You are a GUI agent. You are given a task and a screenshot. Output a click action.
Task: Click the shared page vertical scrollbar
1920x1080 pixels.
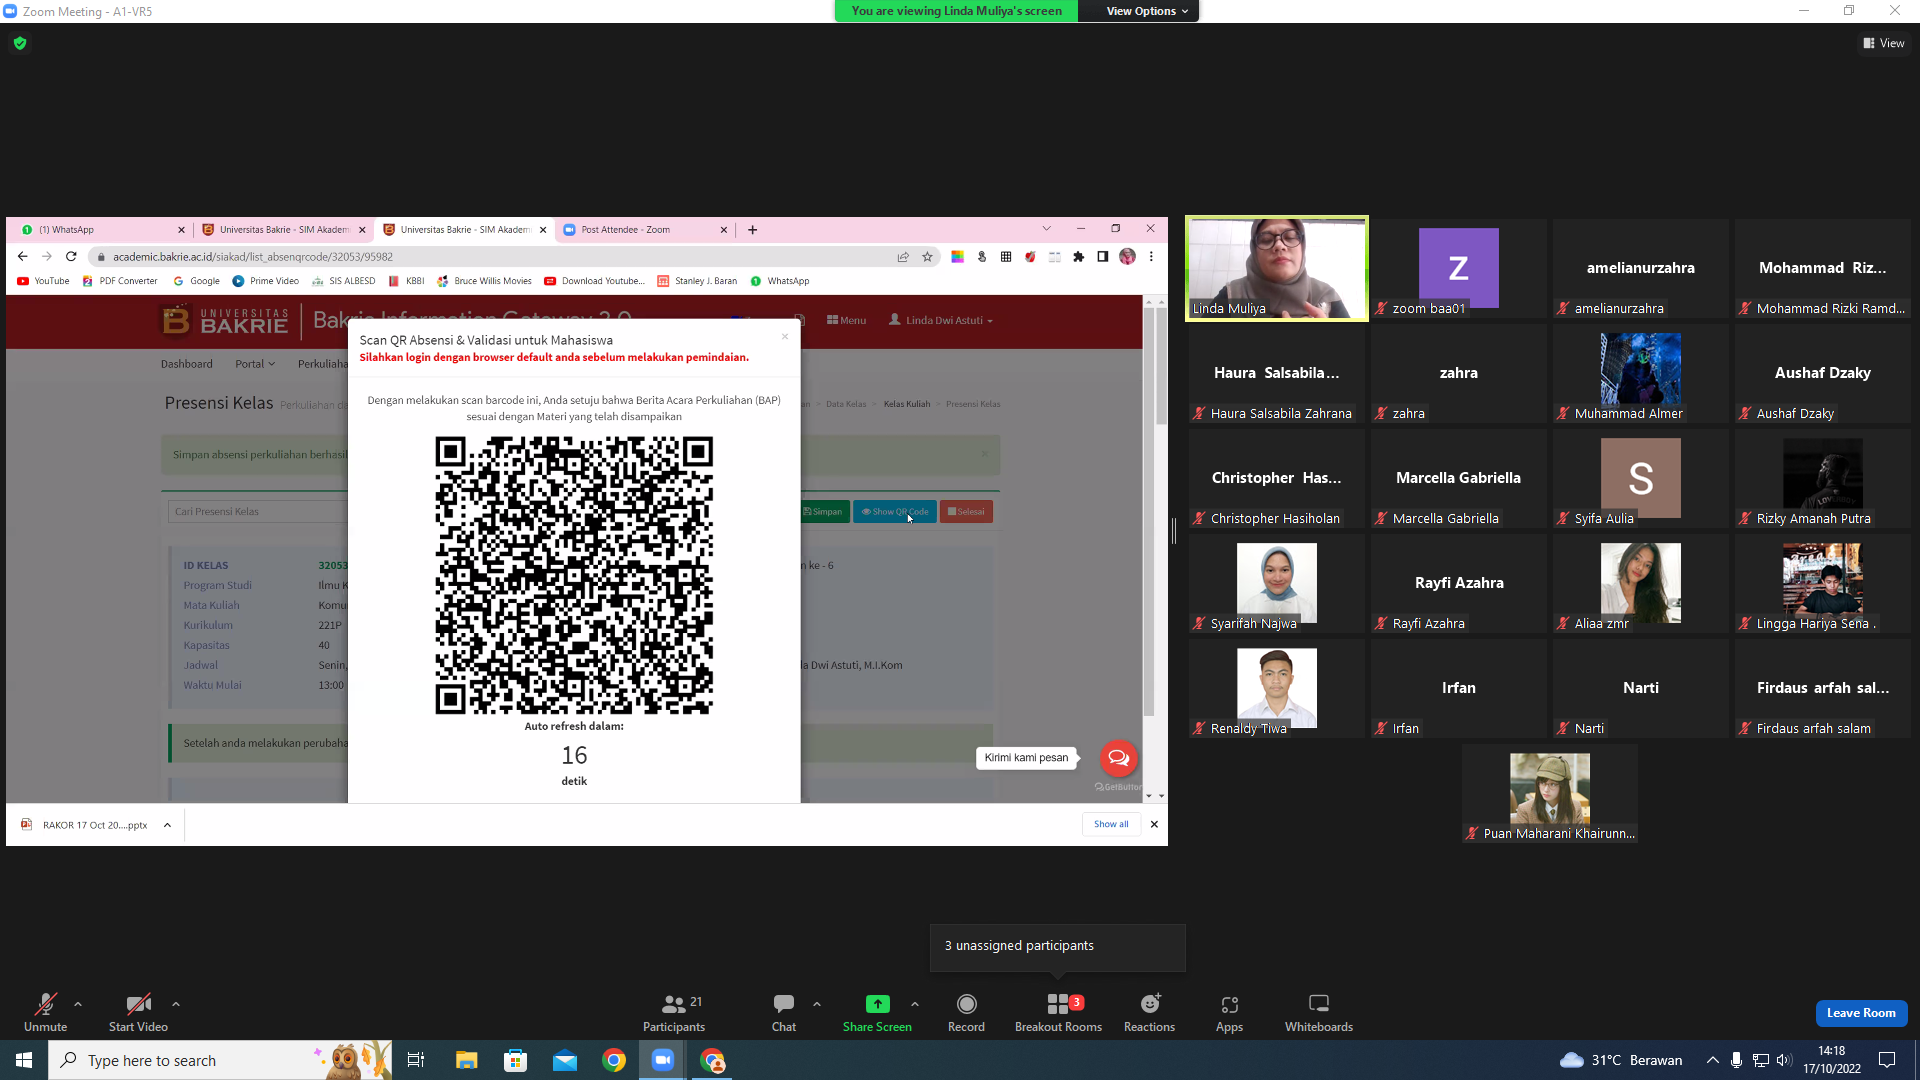point(1160,366)
